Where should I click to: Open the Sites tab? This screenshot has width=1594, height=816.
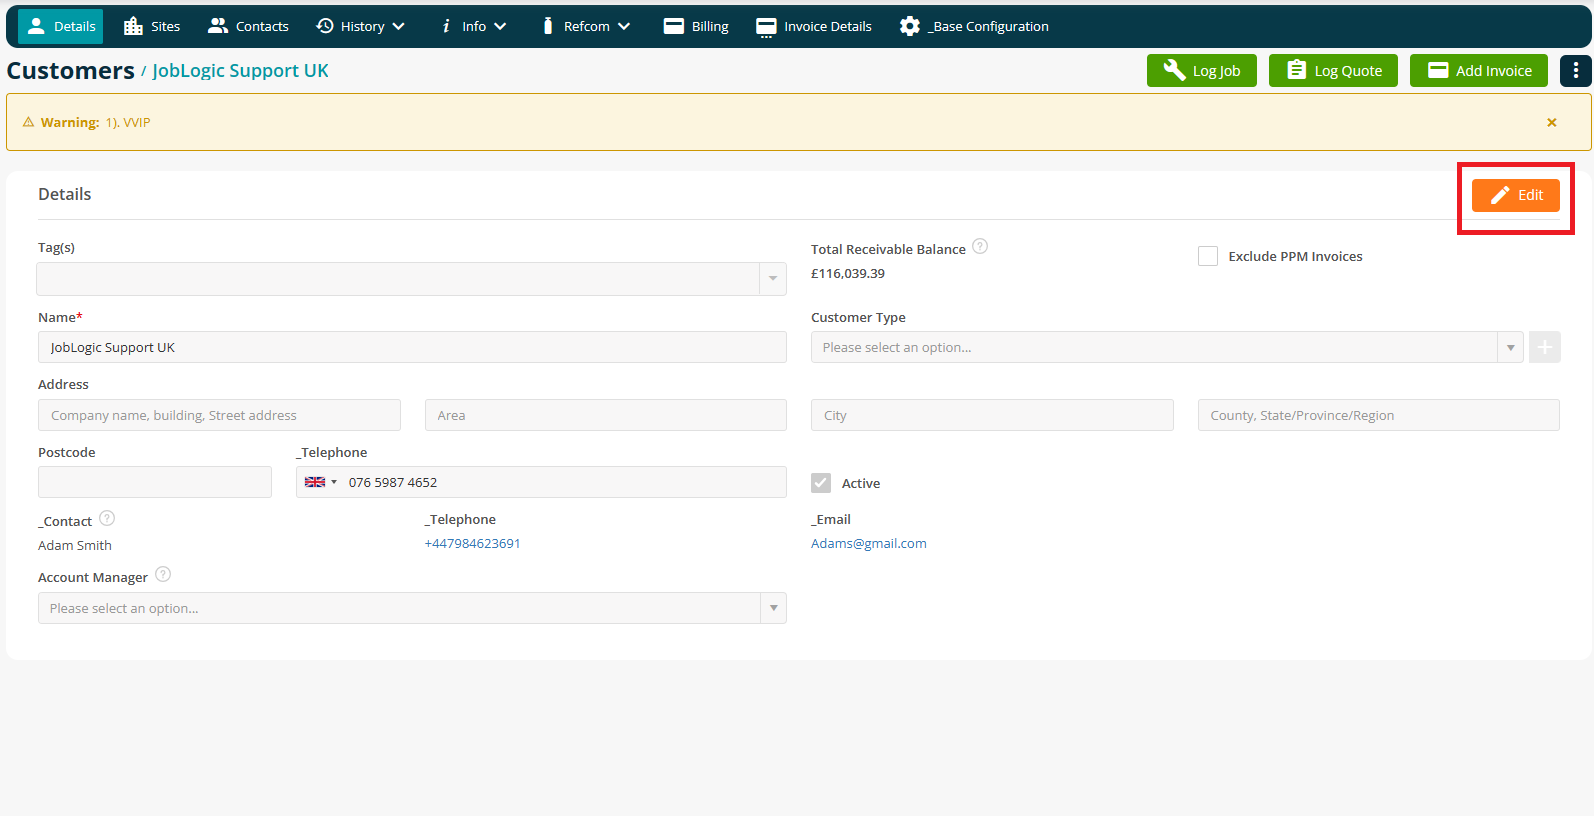pyautogui.click(x=152, y=26)
